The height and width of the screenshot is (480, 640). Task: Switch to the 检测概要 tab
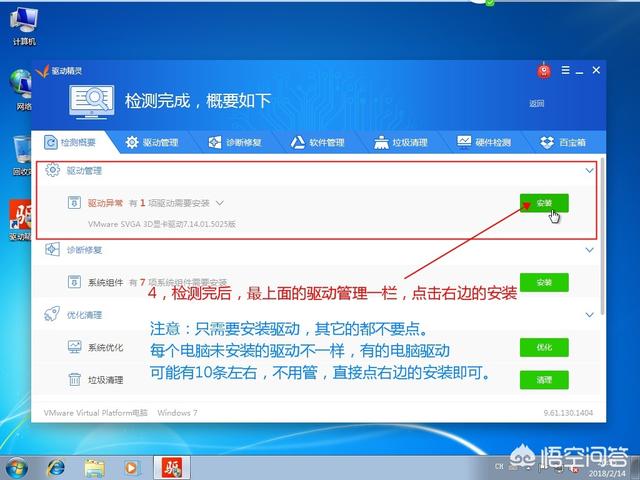(70, 142)
